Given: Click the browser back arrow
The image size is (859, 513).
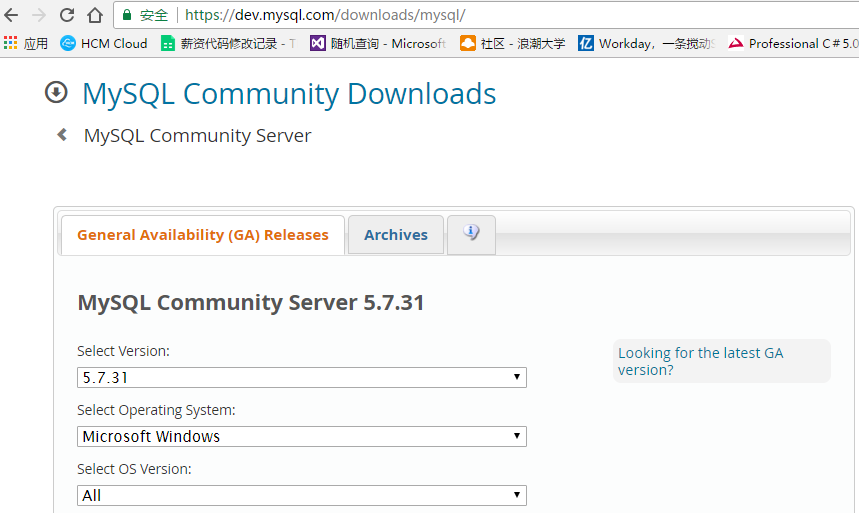Looking at the screenshot, I should (x=12, y=15).
